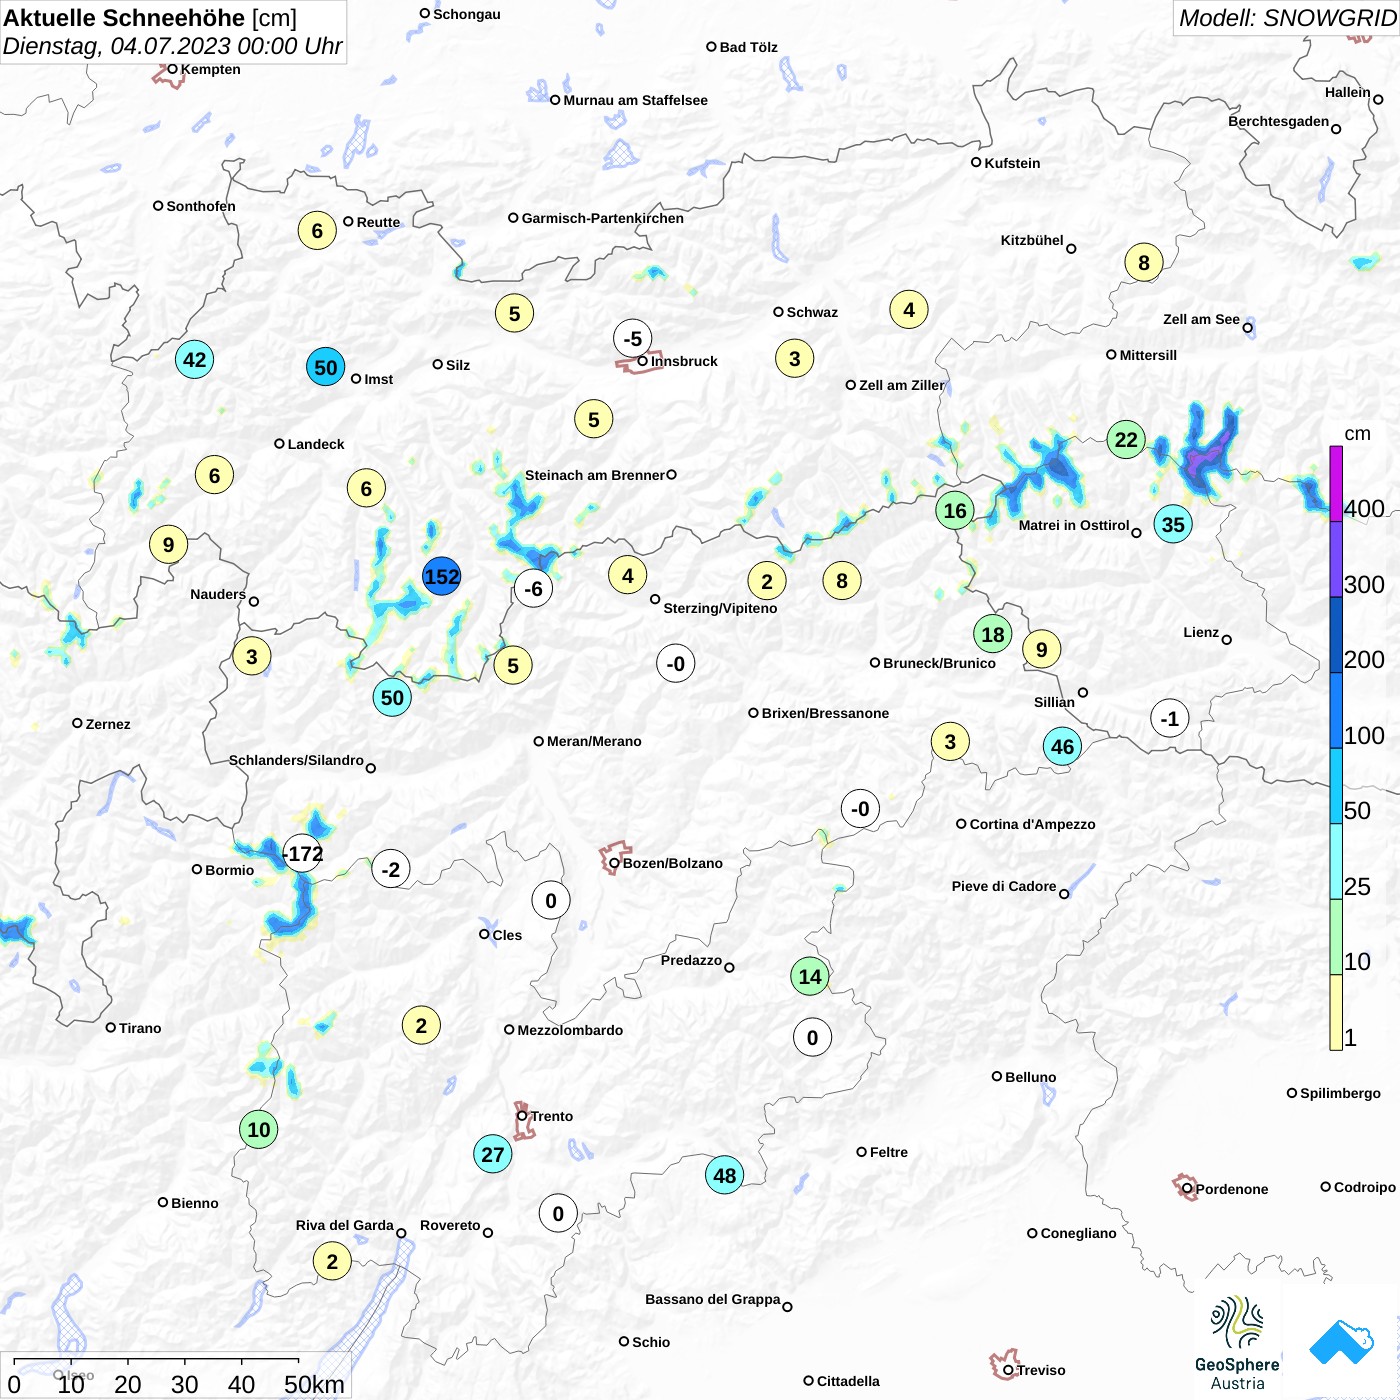Click the blue mountain logo in the corner

(x=1341, y=1343)
